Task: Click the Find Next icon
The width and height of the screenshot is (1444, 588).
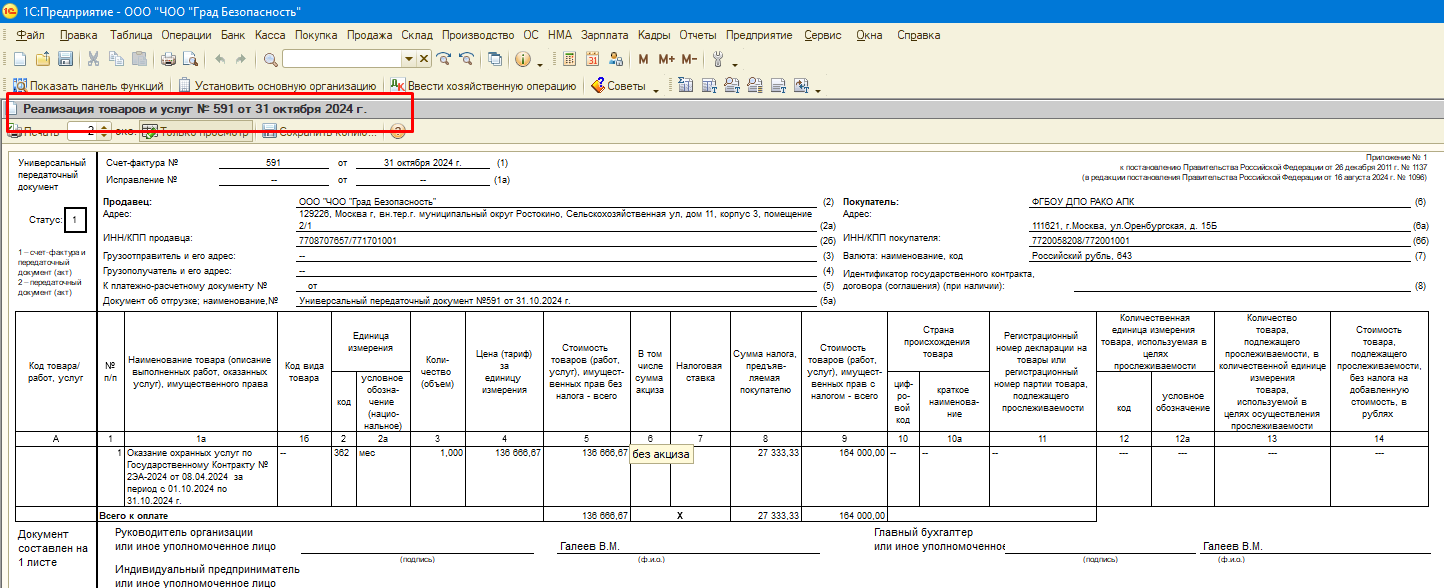Action: 443,59
